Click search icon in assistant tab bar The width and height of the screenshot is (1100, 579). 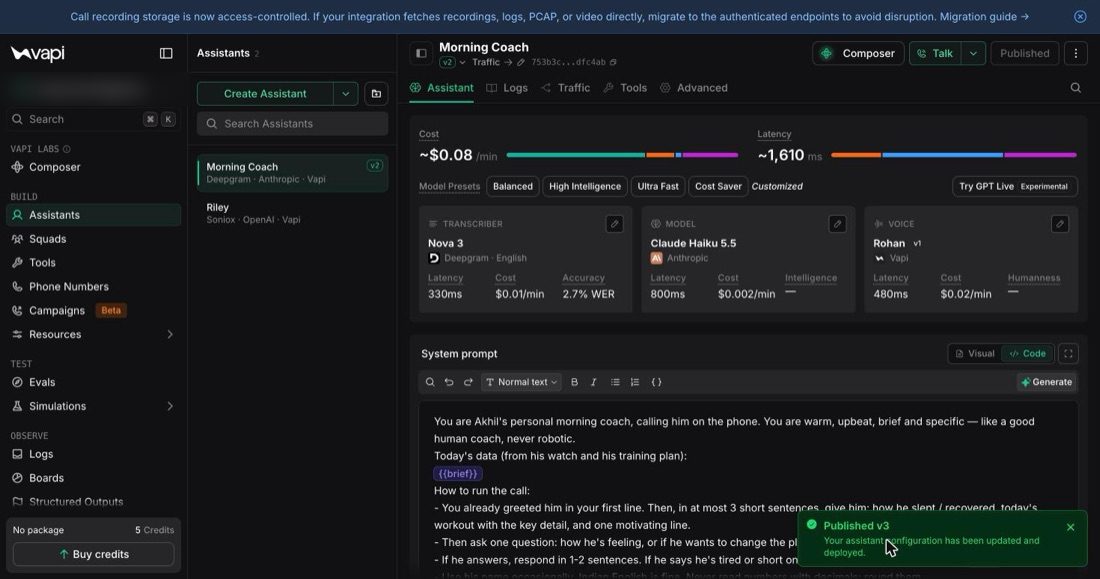1075,88
